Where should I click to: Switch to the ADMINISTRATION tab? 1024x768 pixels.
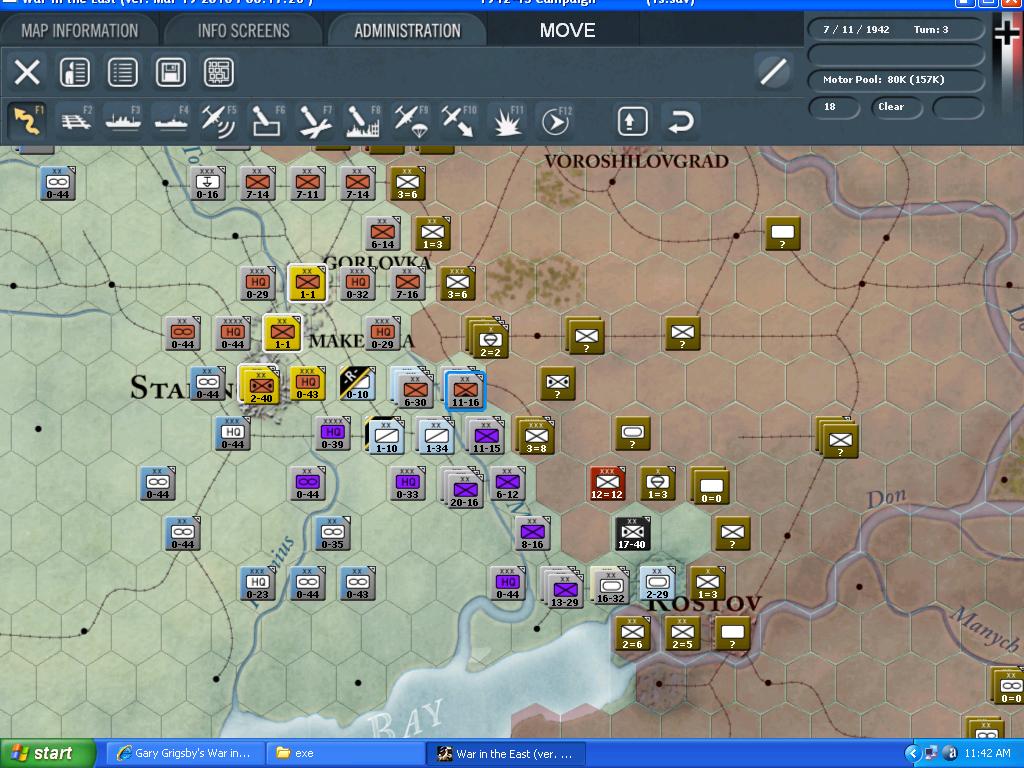(408, 30)
